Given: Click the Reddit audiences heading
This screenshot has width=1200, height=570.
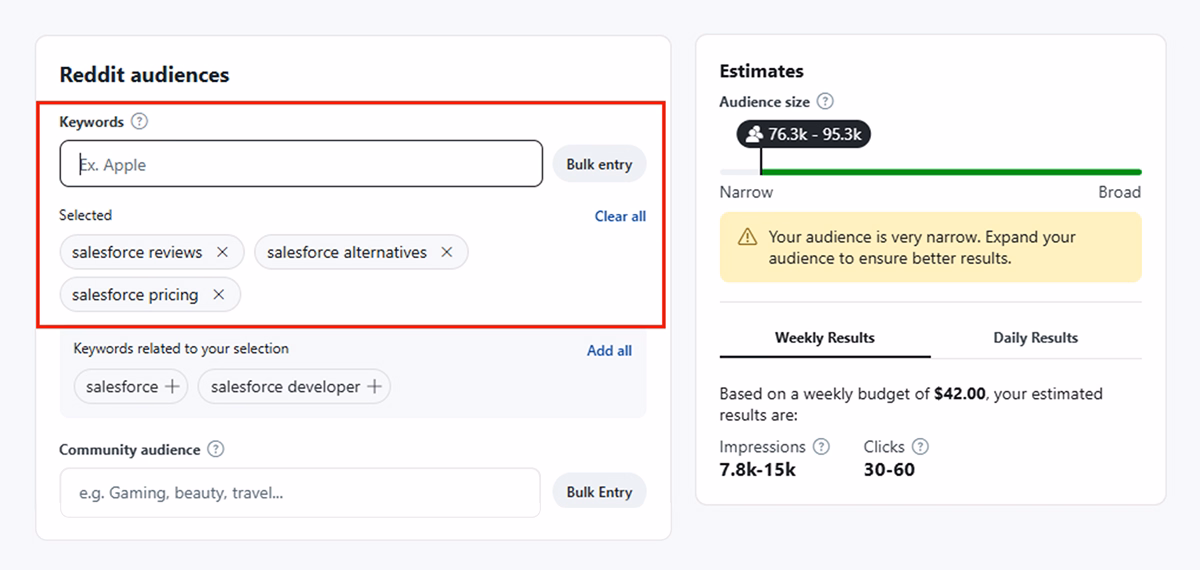Looking at the screenshot, I should click(x=144, y=75).
